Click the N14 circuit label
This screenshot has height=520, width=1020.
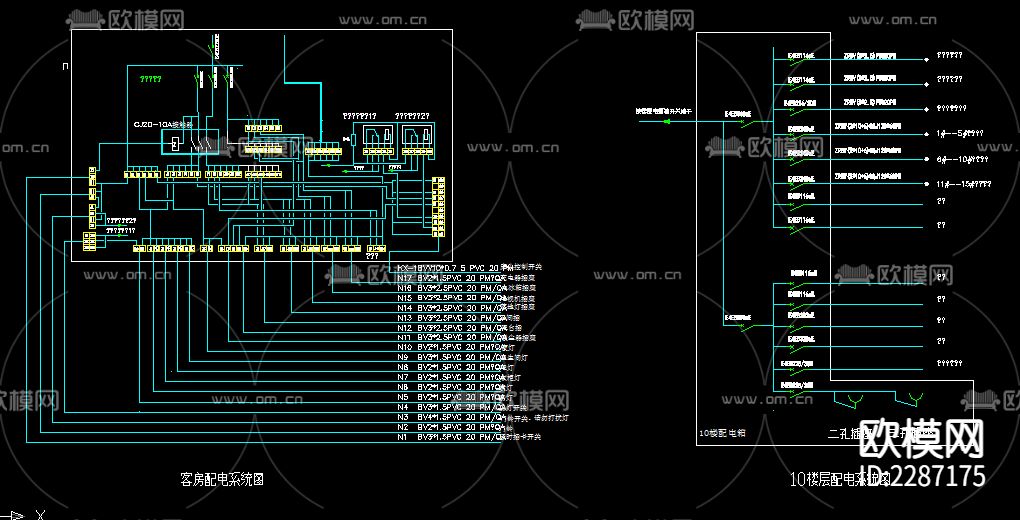coord(404,307)
